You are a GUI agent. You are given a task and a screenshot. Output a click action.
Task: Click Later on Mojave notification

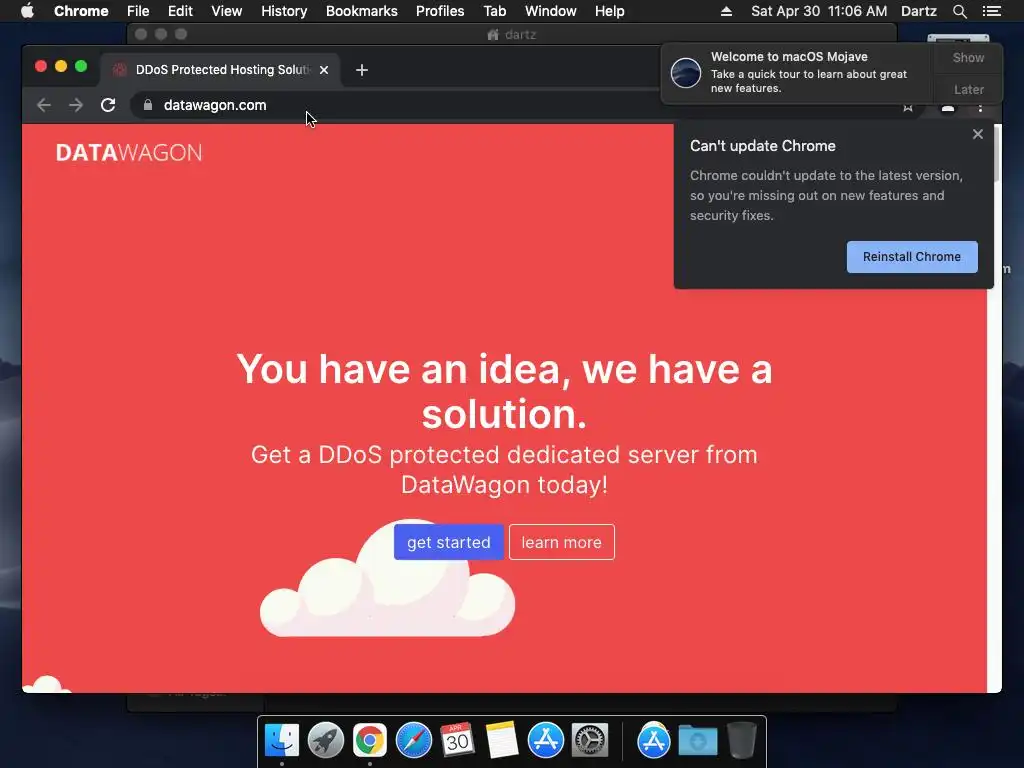(968, 89)
